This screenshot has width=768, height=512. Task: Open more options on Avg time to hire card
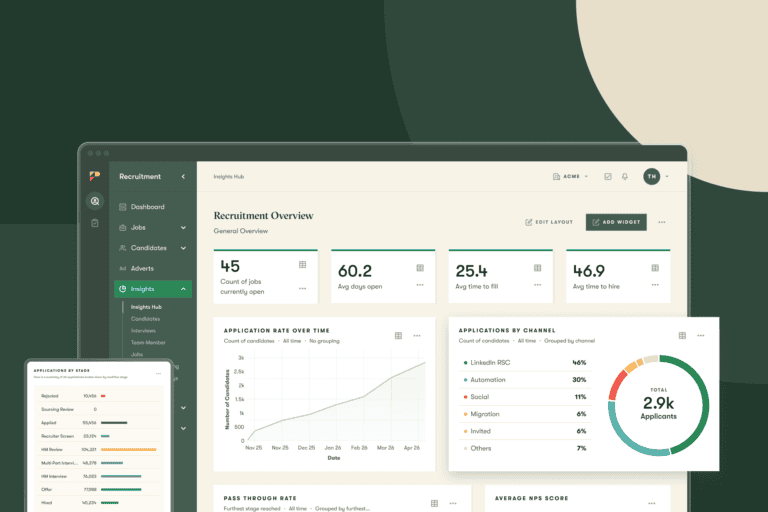tap(655, 285)
